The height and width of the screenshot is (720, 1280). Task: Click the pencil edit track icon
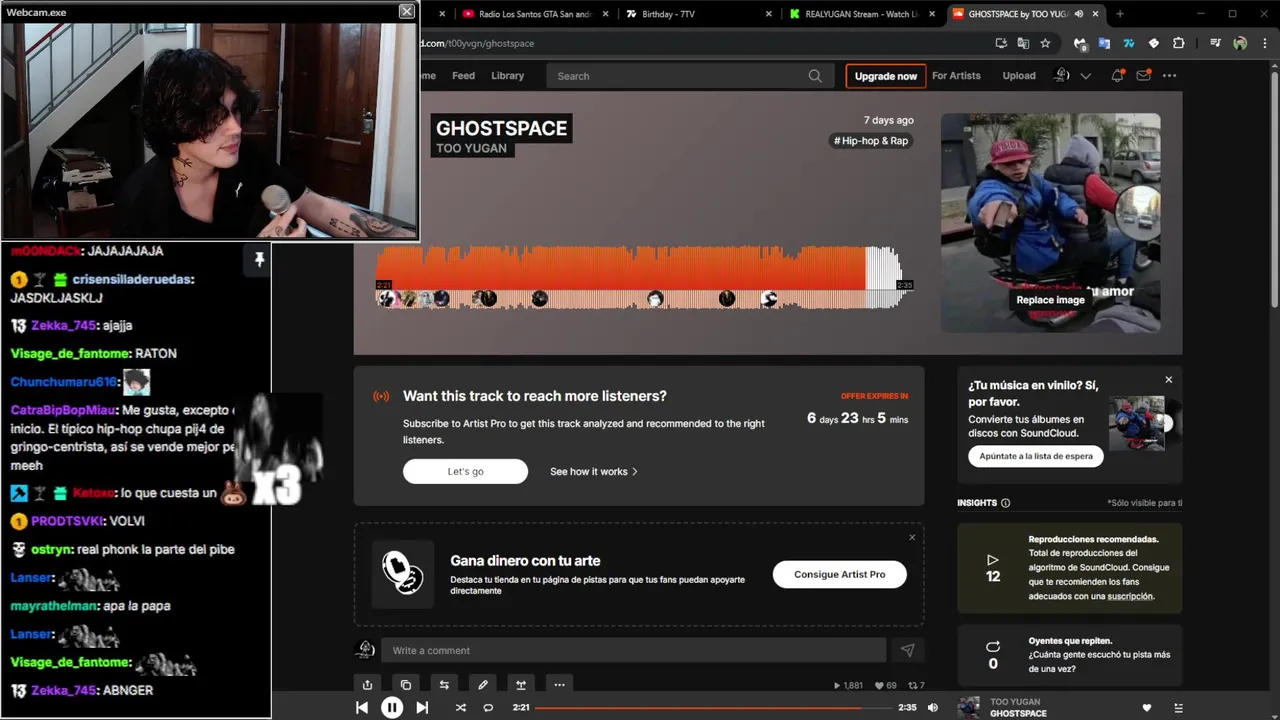point(482,685)
